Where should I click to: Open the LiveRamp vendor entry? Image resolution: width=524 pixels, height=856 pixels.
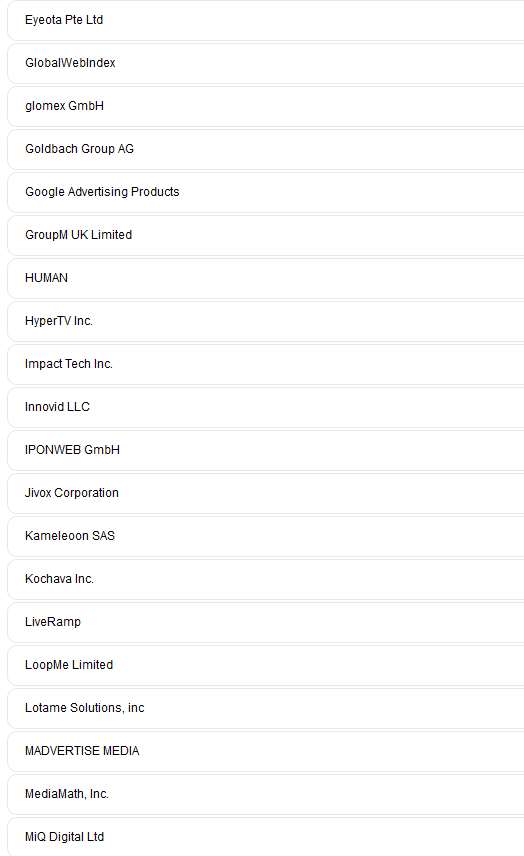tap(266, 622)
